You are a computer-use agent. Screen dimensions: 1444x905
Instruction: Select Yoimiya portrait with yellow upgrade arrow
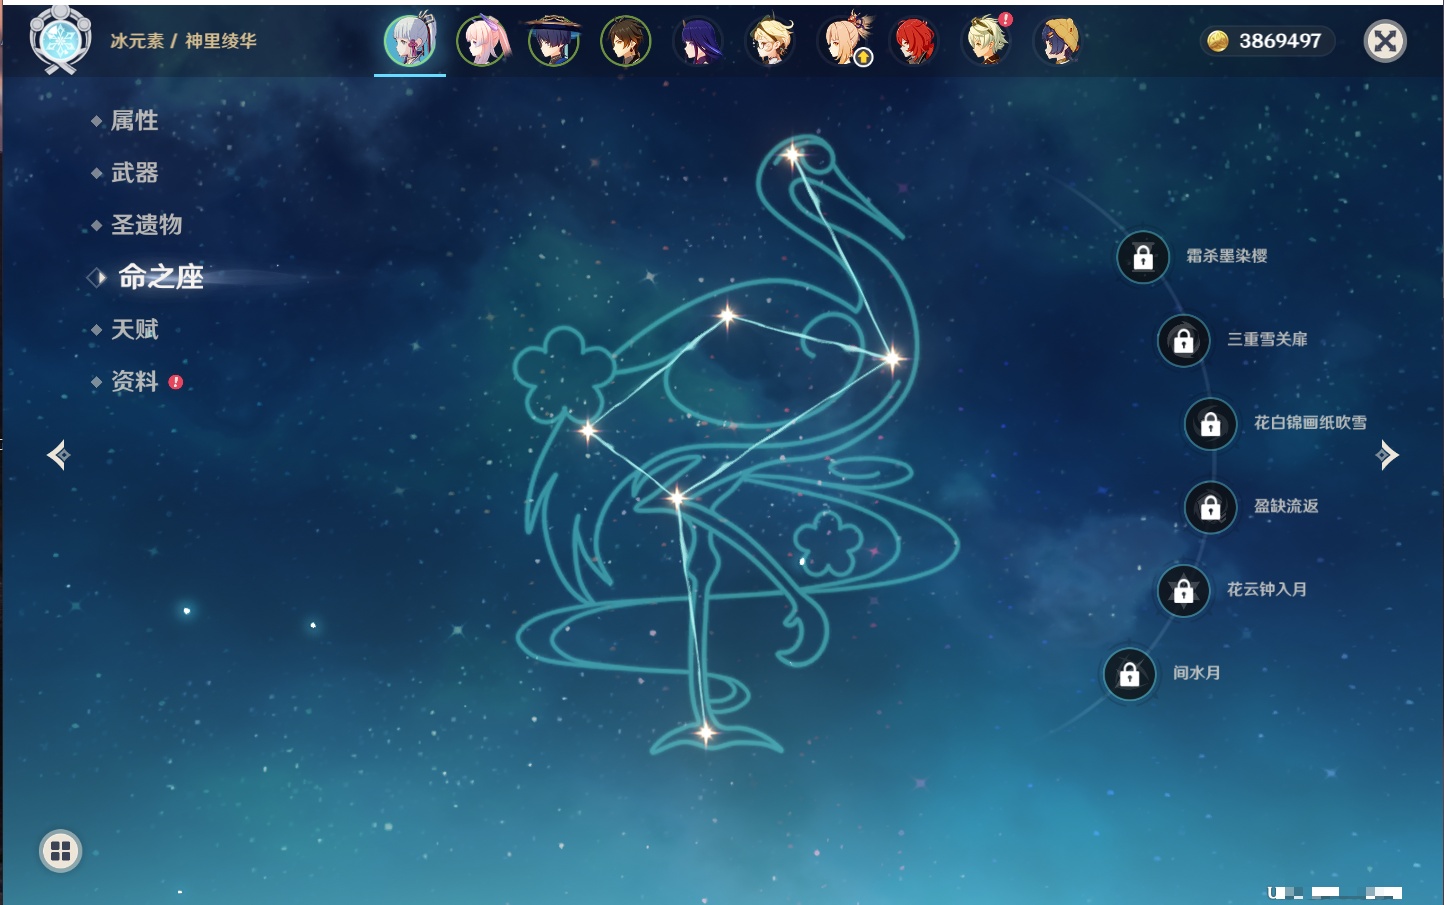coord(846,41)
